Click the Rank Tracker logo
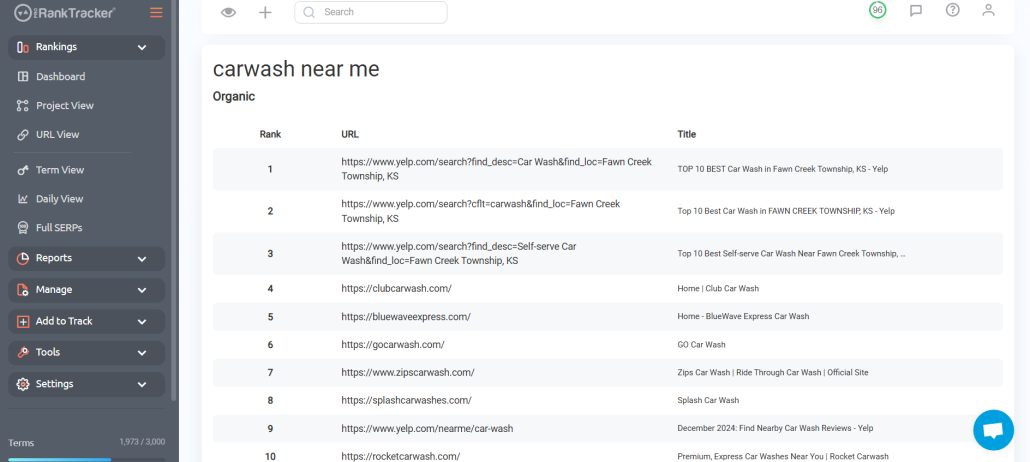 [65, 12]
